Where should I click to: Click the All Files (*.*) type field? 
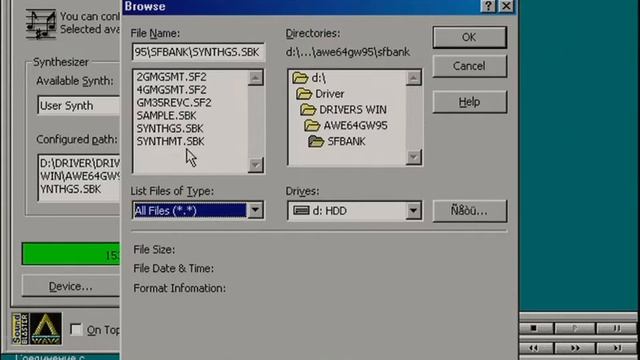[x=190, y=211]
